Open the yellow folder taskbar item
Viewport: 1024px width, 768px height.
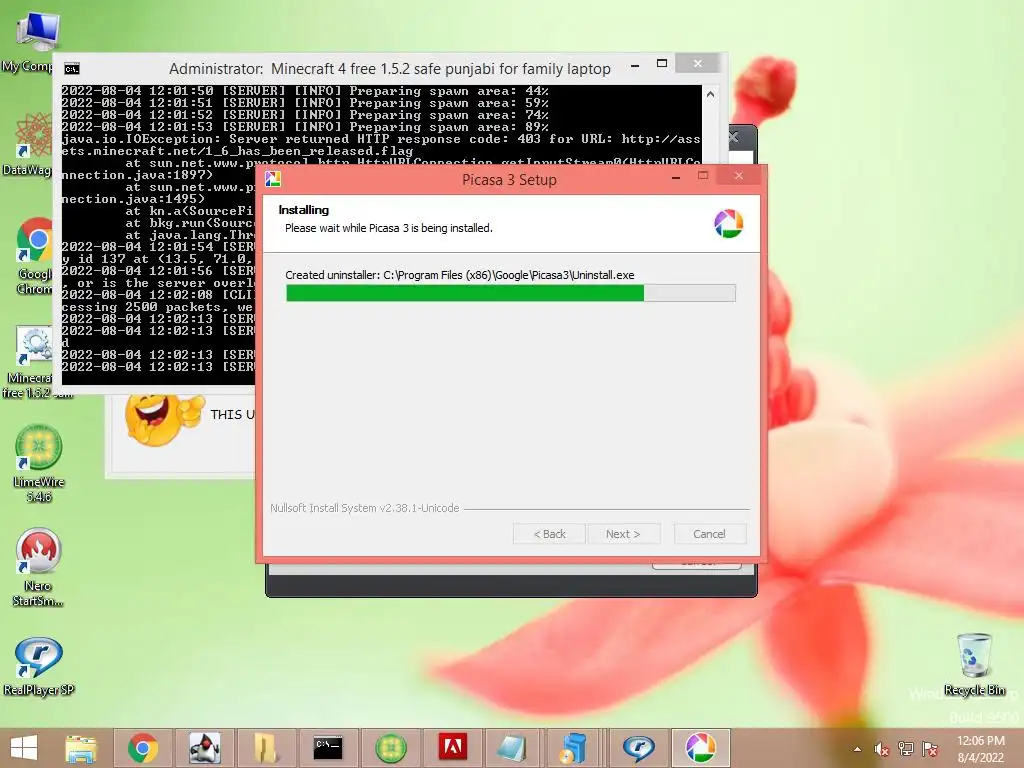265,748
